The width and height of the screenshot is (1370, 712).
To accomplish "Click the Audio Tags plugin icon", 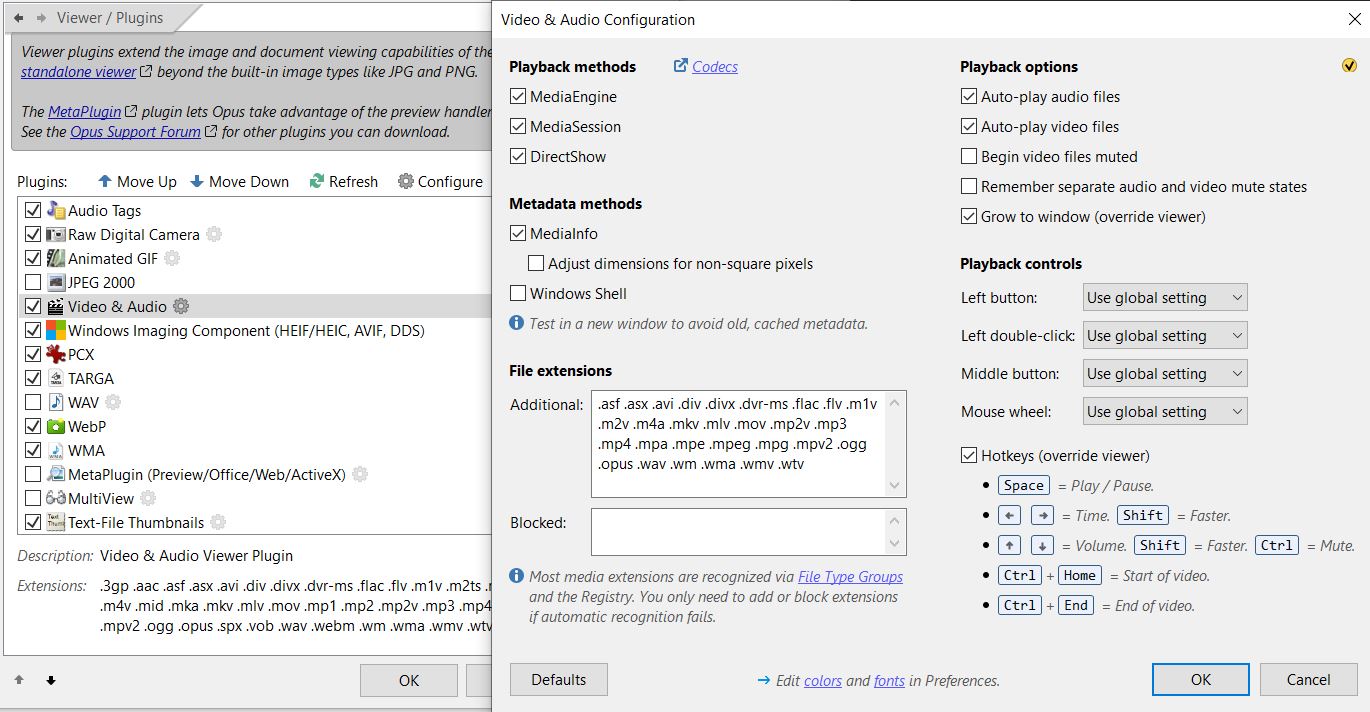I will click(x=56, y=210).
